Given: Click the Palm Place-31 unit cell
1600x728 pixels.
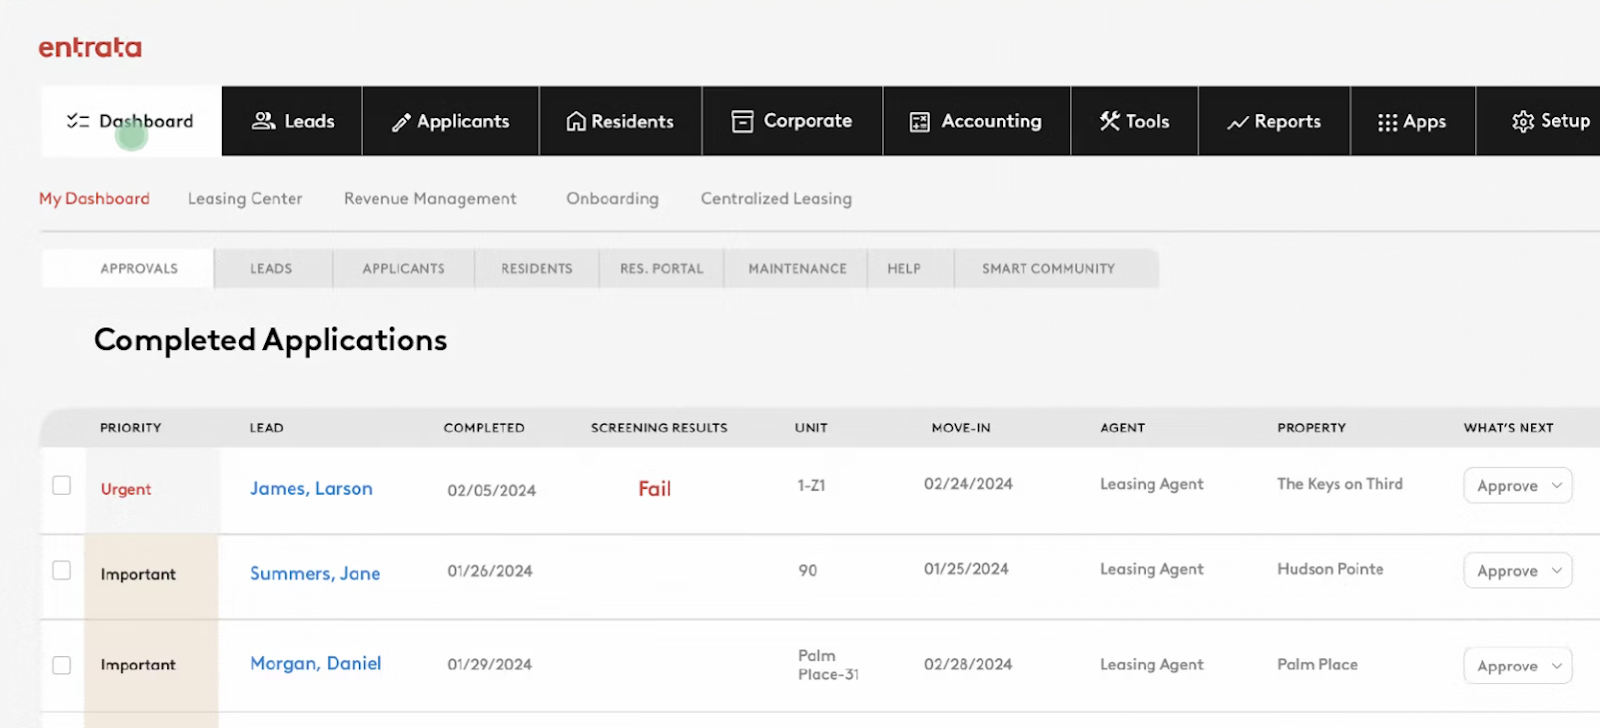Looking at the screenshot, I should click(x=828, y=665).
